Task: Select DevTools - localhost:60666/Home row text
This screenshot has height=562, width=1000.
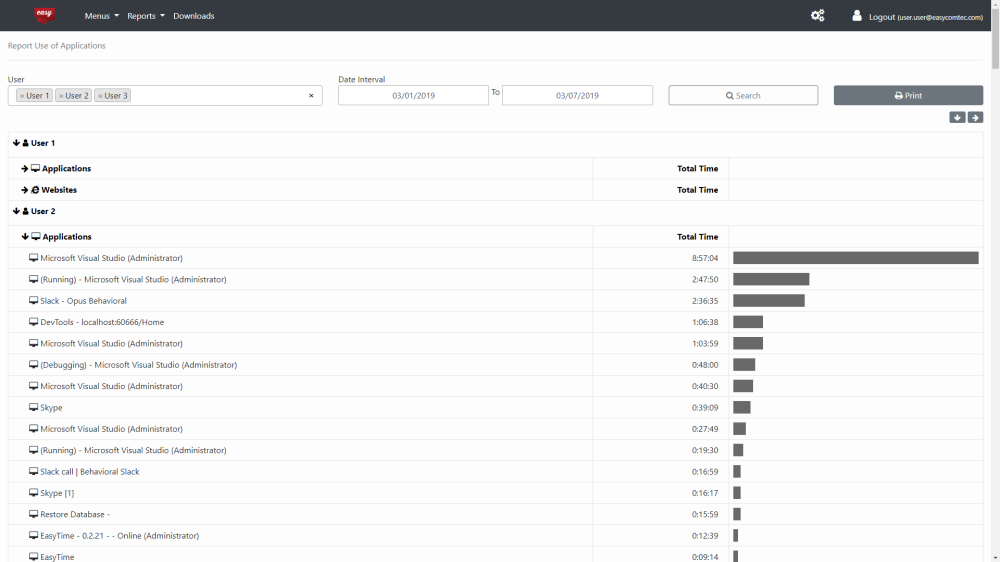Action: pyautogui.click(x=102, y=322)
